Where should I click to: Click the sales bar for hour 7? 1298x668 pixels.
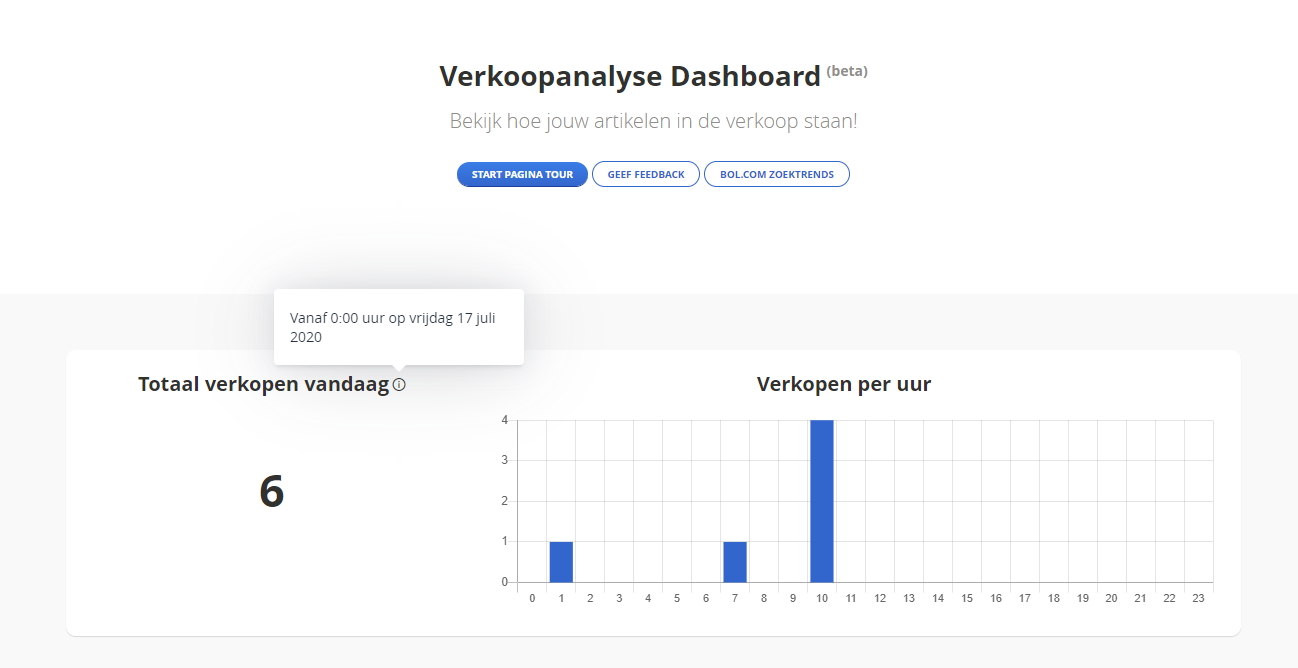[735, 561]
